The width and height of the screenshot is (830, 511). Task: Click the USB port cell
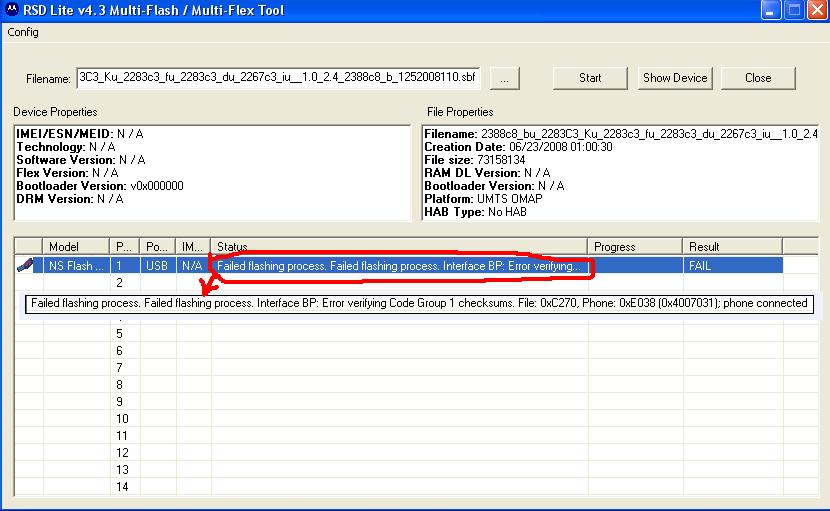pos(157,266)
